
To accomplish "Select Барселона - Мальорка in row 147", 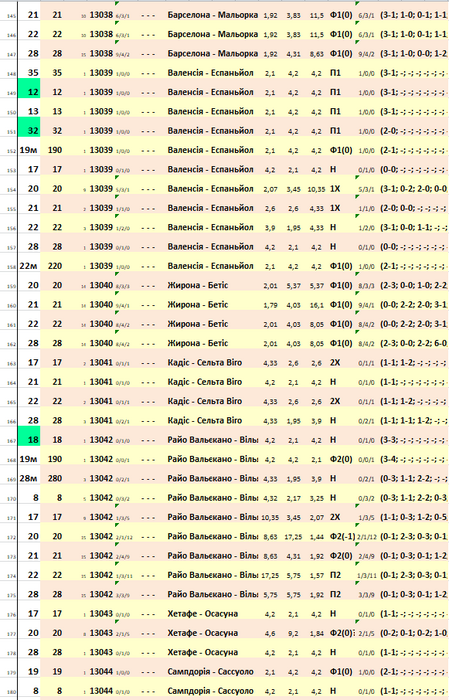I will pyautogui.click(x=212, y=54).
